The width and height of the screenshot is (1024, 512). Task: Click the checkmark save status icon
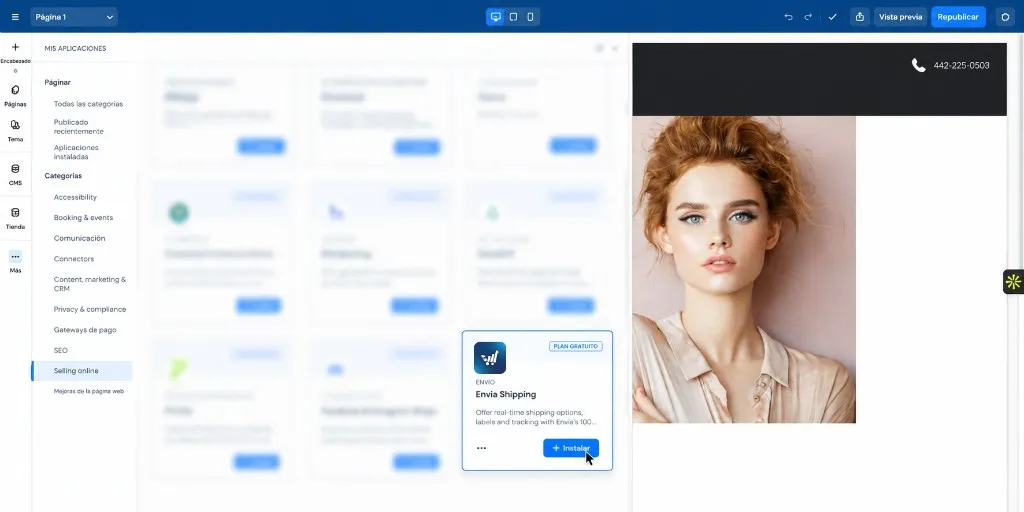coord(833,17)
